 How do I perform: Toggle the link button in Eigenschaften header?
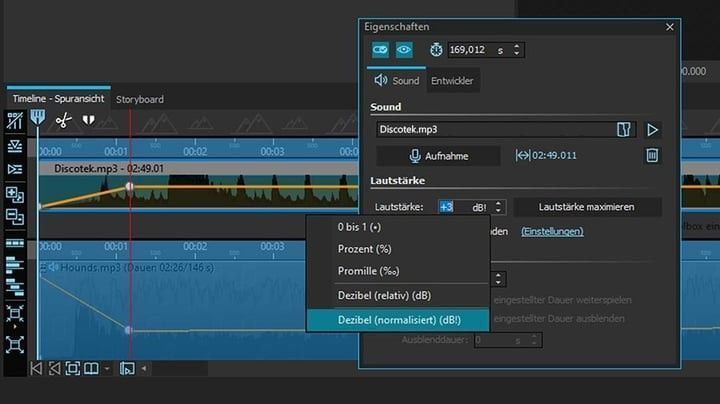(382, 49)
